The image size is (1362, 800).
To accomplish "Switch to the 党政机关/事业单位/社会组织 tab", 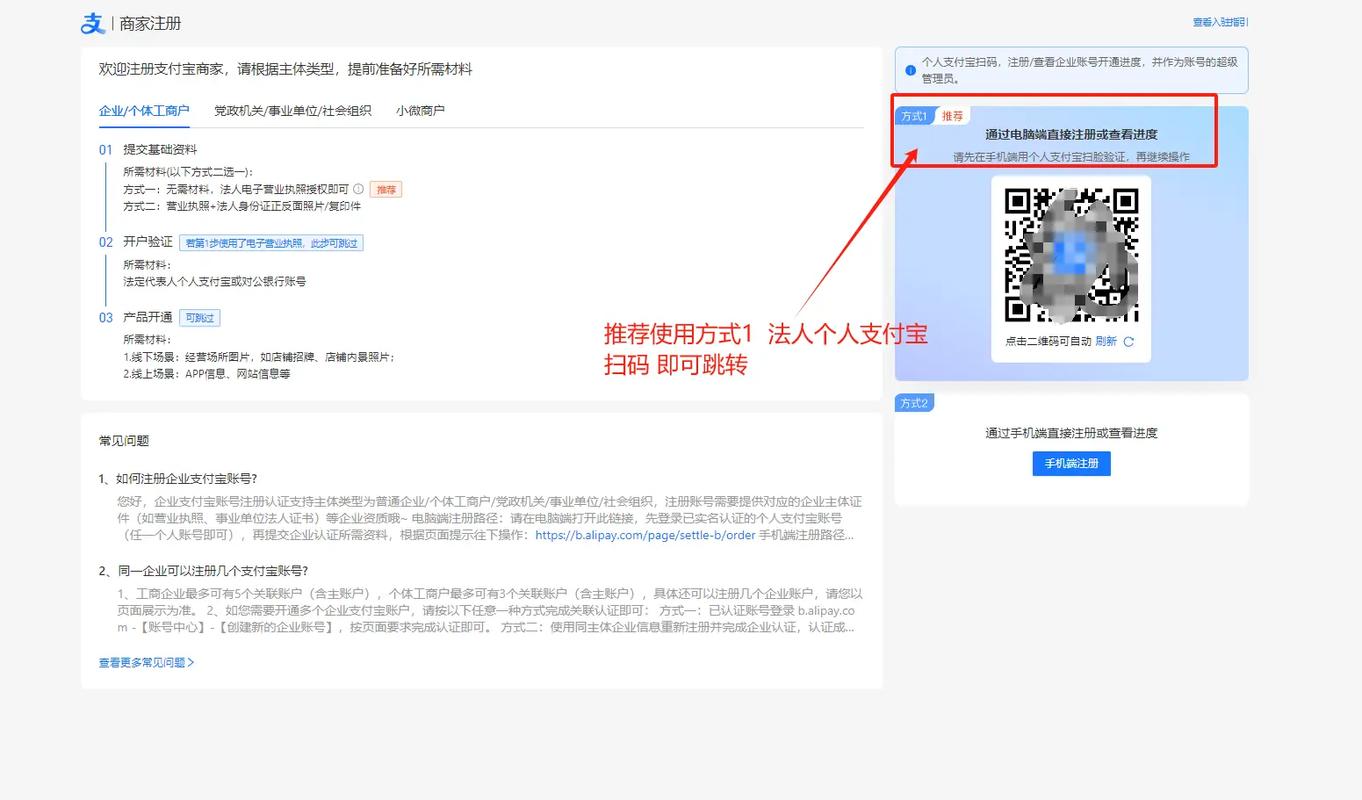I will (293, 111).
